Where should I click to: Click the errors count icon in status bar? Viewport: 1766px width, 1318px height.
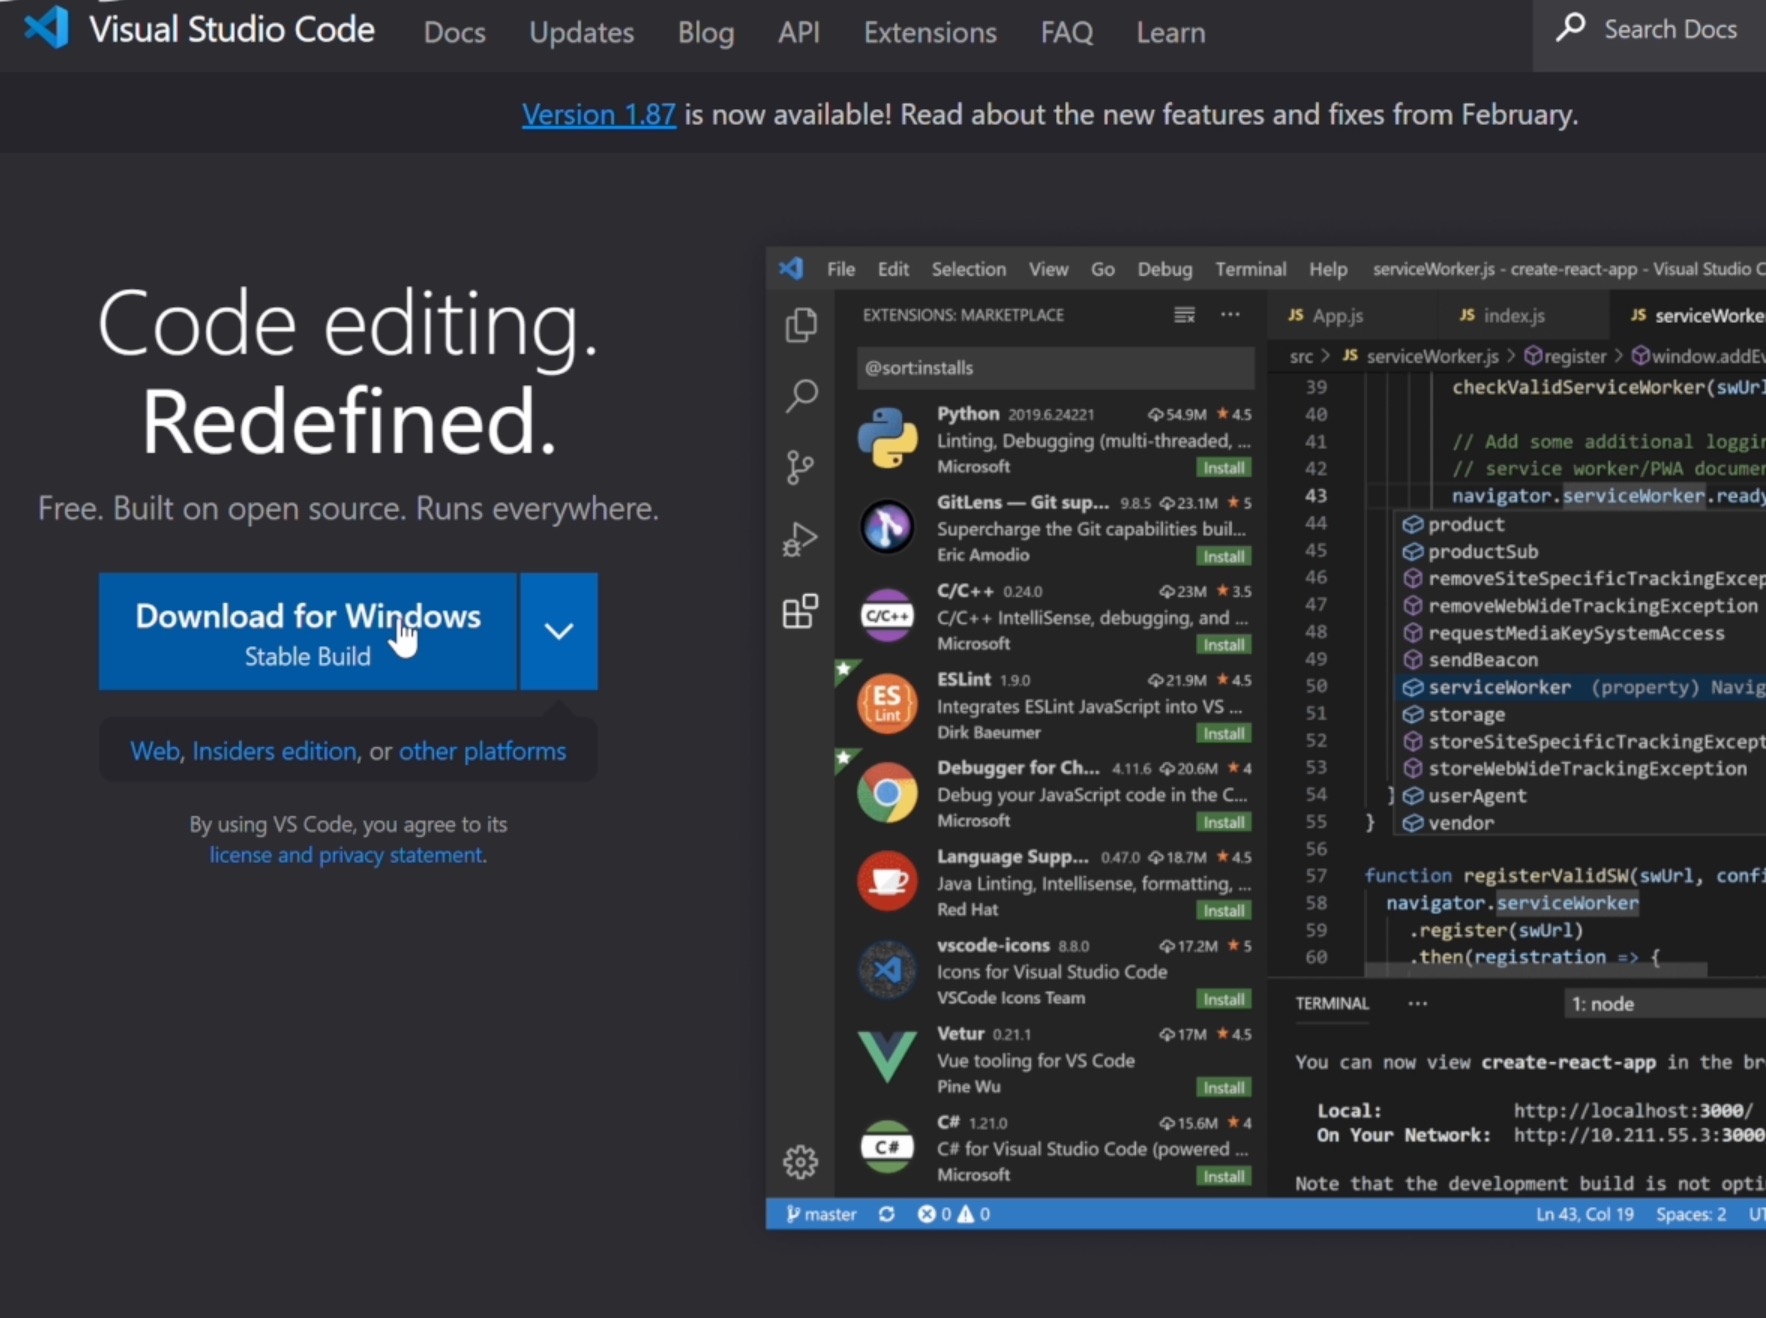pos(927,1214)
